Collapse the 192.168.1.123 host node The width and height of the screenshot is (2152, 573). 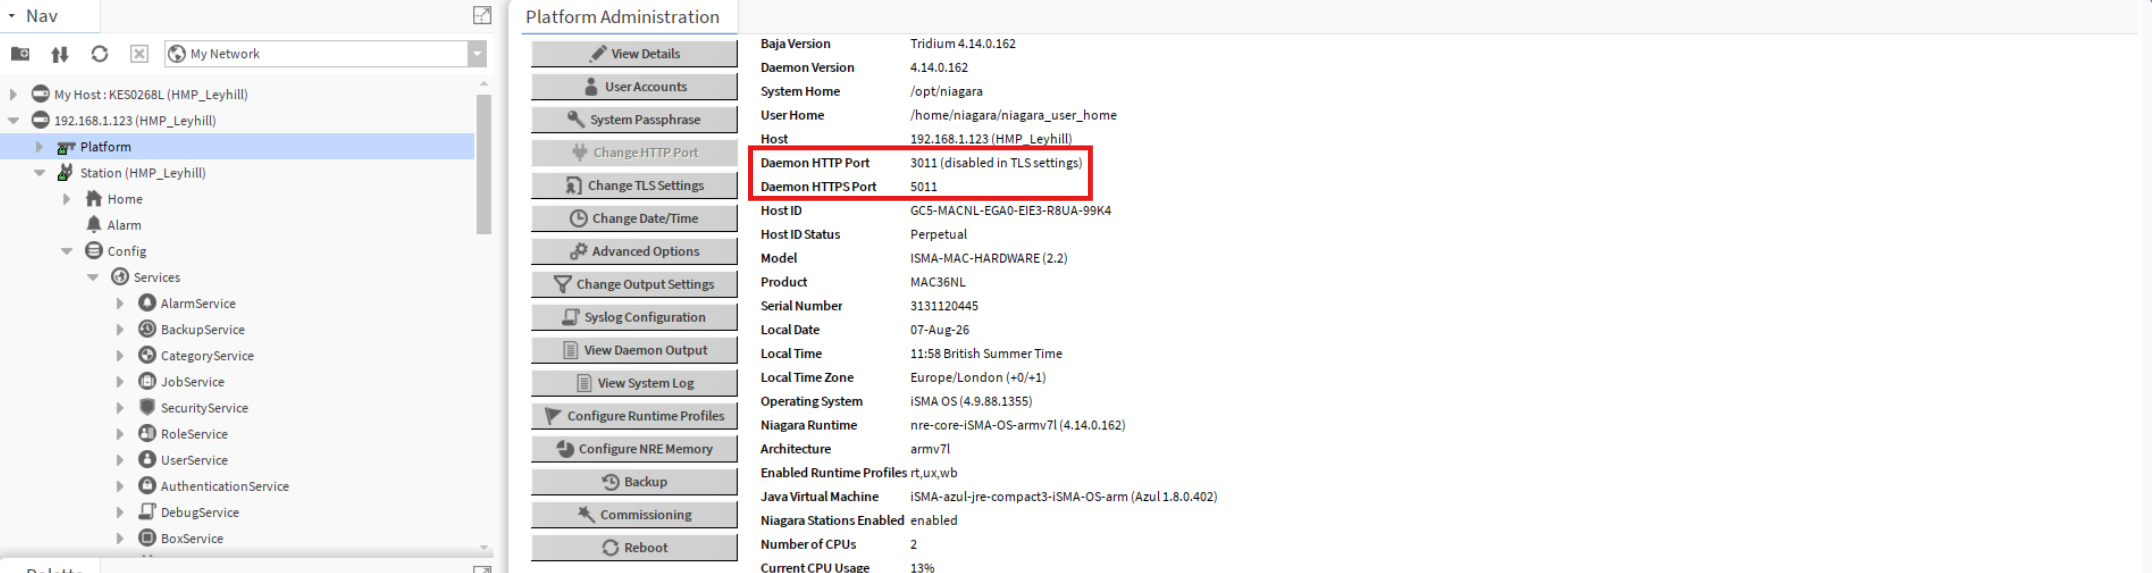[13, 120]
